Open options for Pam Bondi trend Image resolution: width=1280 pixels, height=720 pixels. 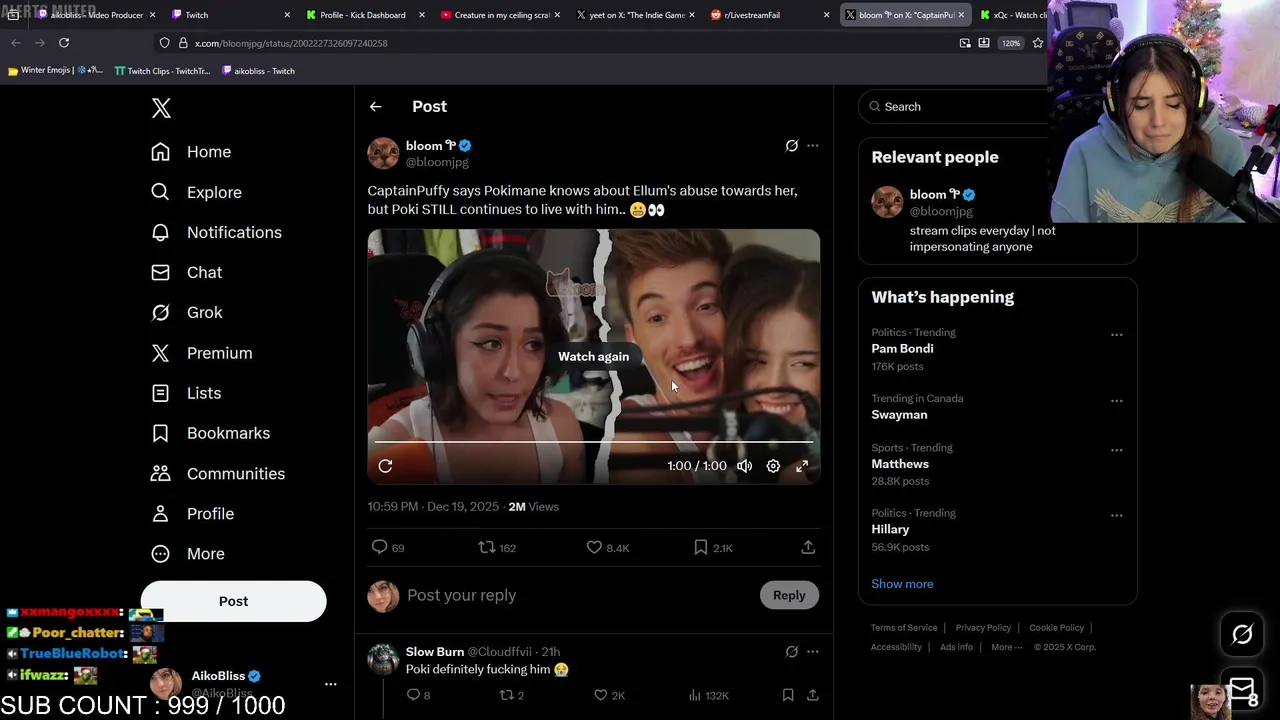(x=1116, y=335)
